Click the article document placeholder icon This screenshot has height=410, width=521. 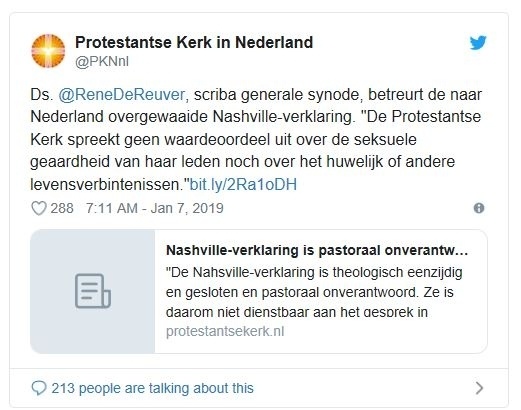click(x=93, y=291)
